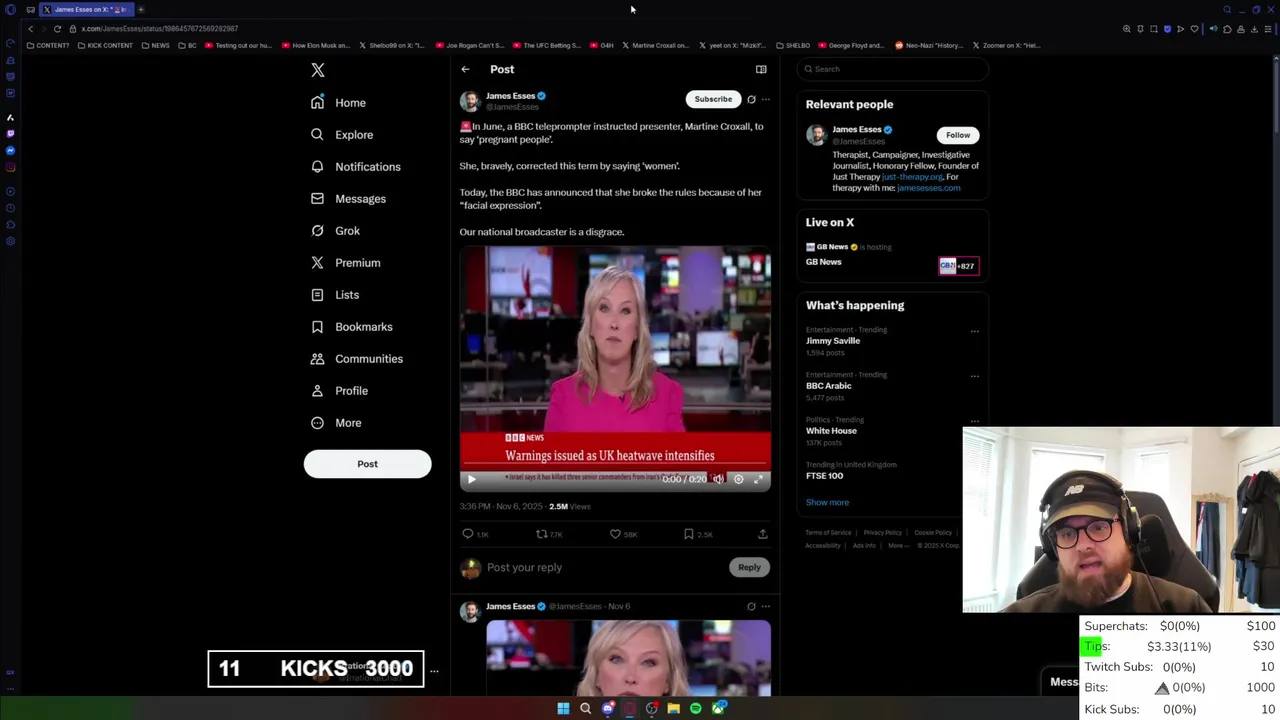Open the Bookmarks icon in the sidebar
1280x720 pixels.
(317, 327)
